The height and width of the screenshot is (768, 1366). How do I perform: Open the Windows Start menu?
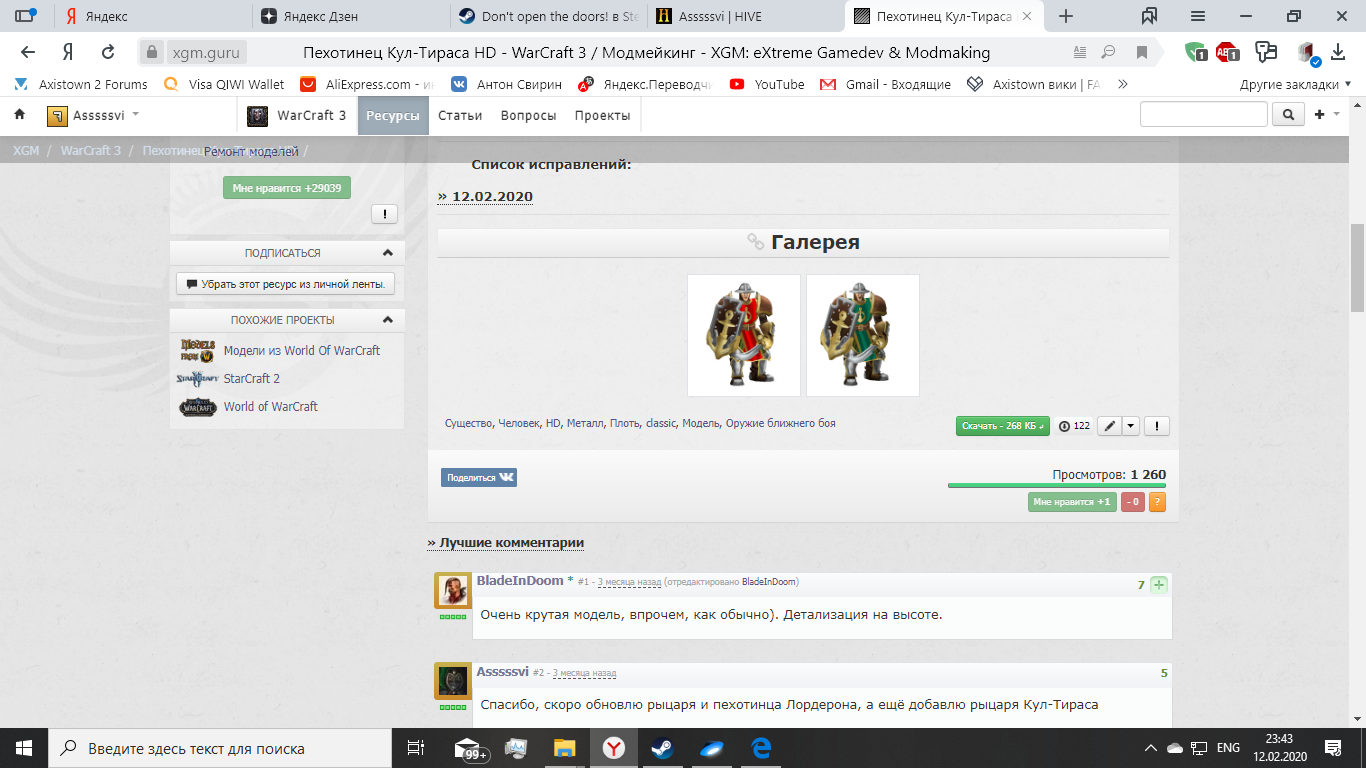23,748
